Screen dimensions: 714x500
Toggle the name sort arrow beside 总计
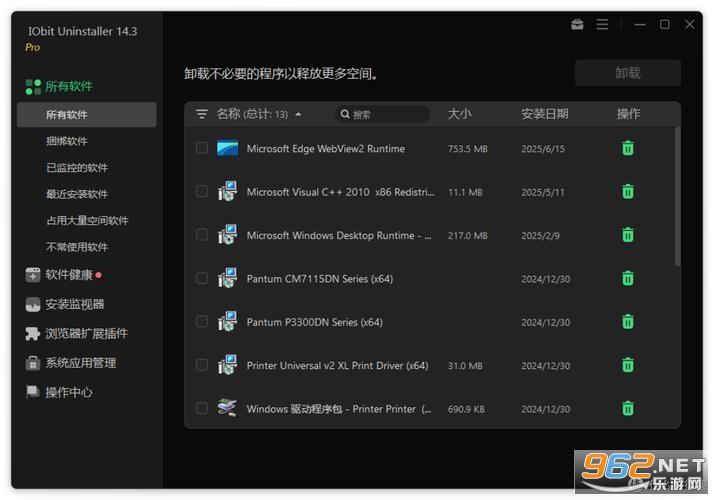[x=298, y=114]
